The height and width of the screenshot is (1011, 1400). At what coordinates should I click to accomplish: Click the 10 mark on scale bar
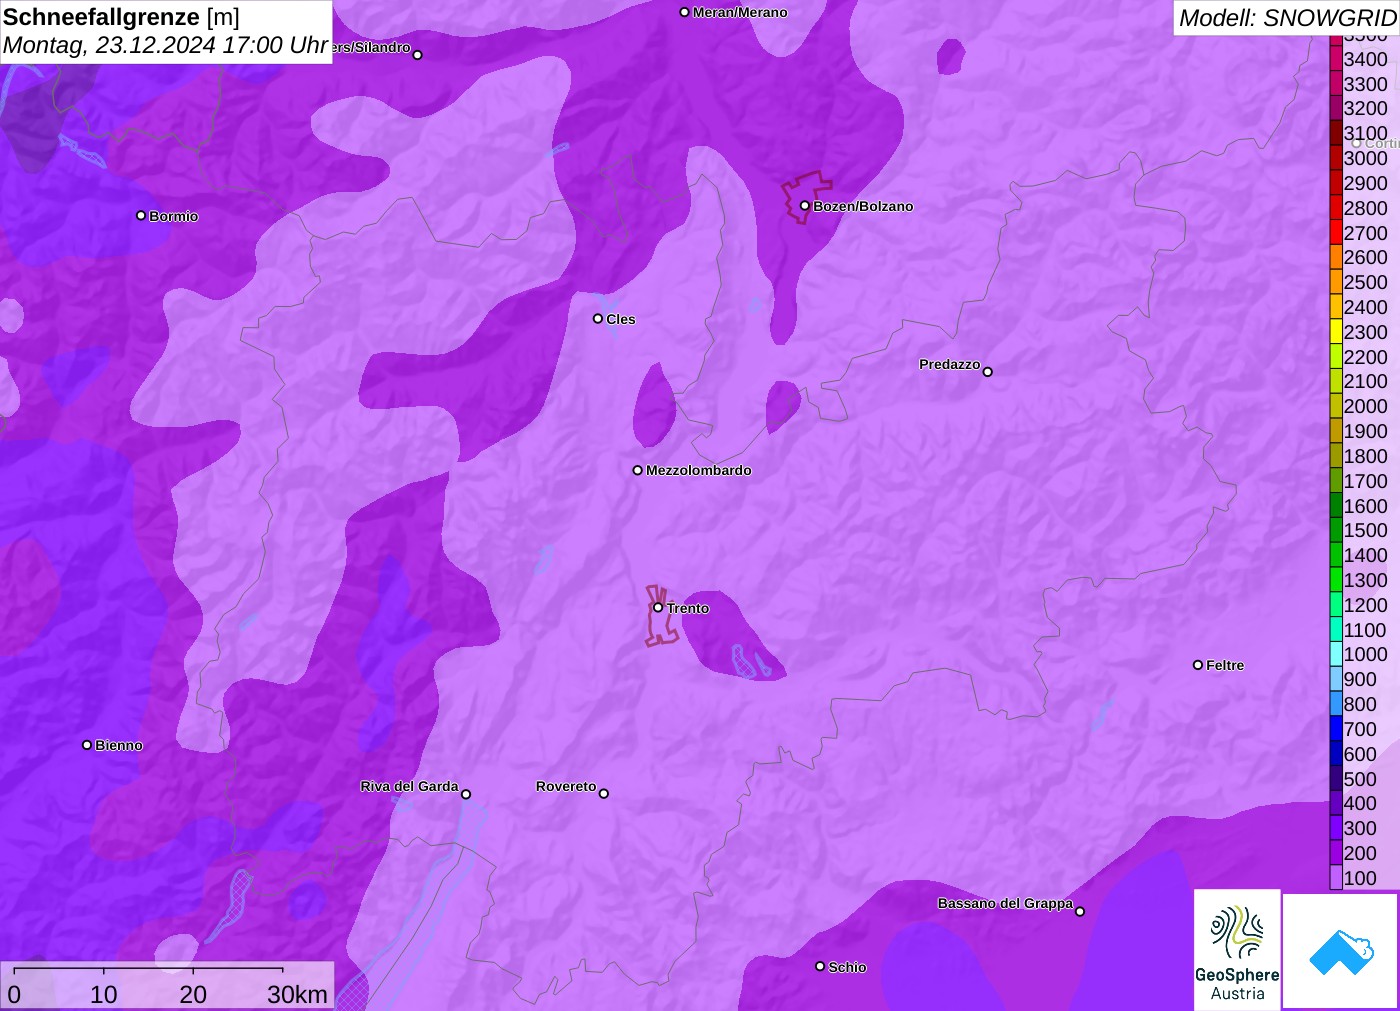pyautogui.click(x=104, y=994)
